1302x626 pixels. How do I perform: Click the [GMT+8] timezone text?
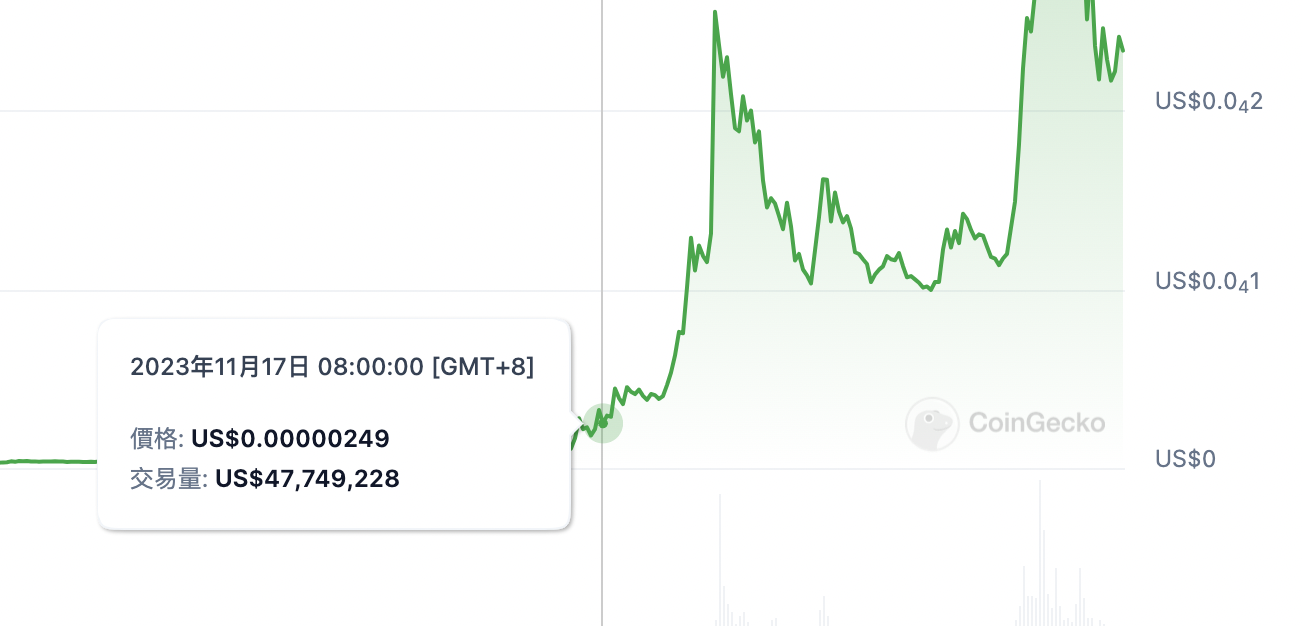tap(483, 367)
